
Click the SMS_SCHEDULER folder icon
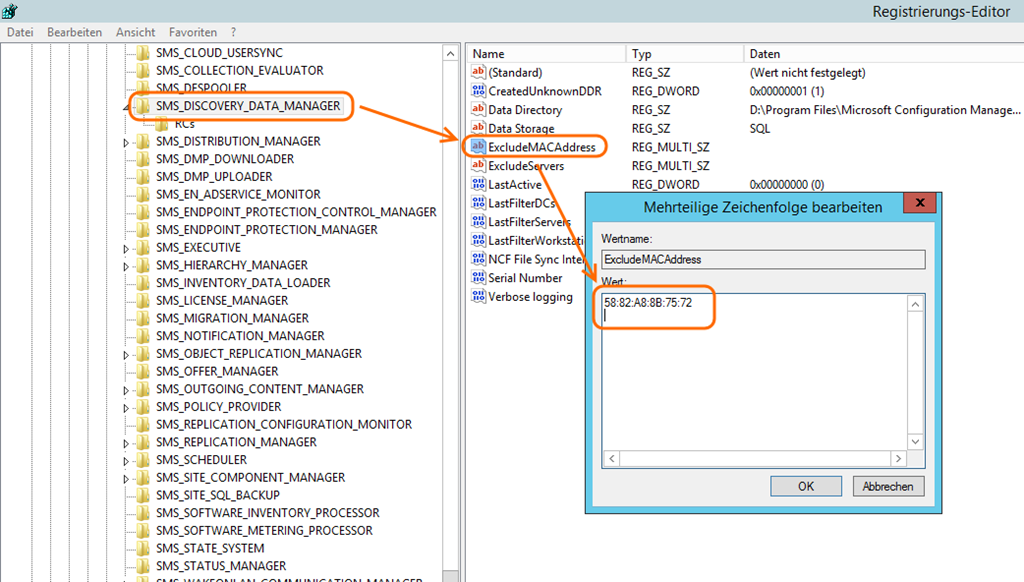143,460
